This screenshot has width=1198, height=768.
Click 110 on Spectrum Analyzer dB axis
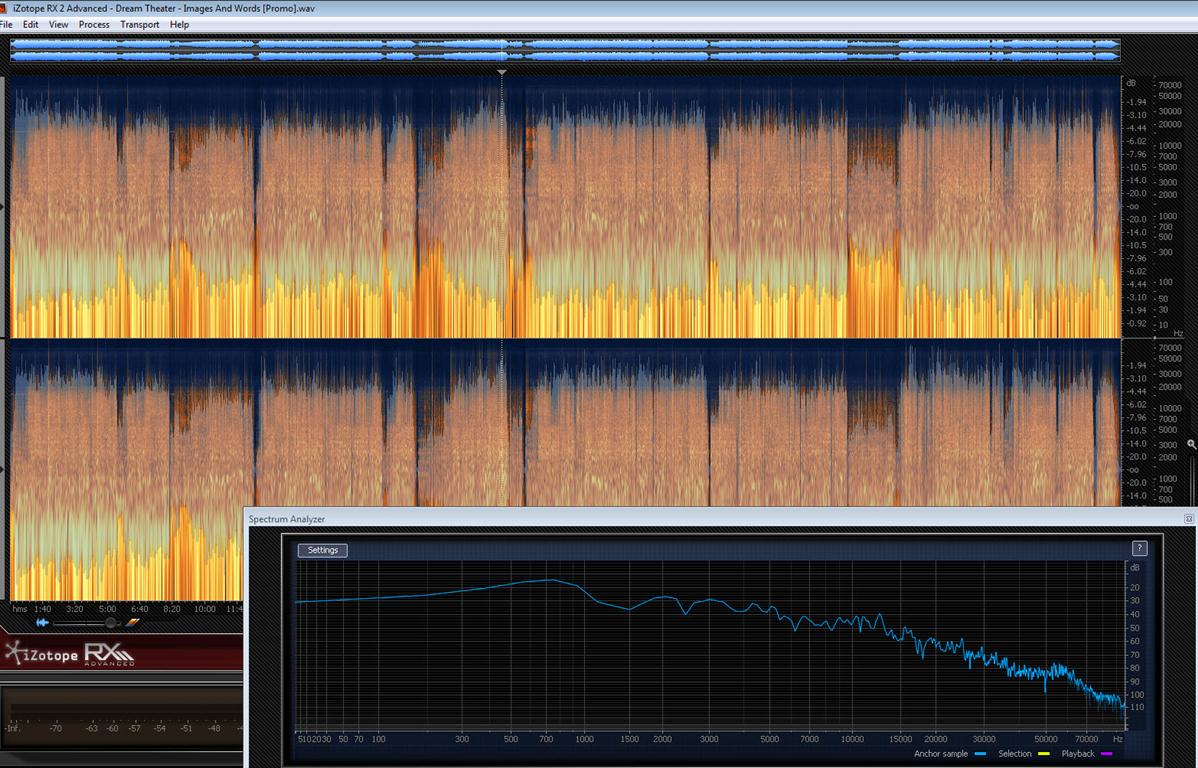pos(1137,707)
